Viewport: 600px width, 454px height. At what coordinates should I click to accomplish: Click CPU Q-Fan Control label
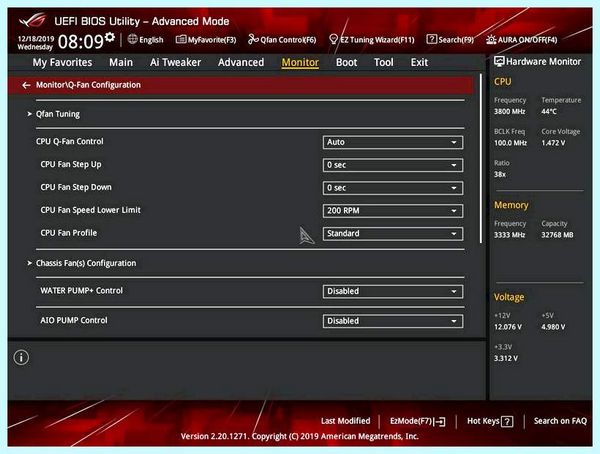click(x=70, y=142)
